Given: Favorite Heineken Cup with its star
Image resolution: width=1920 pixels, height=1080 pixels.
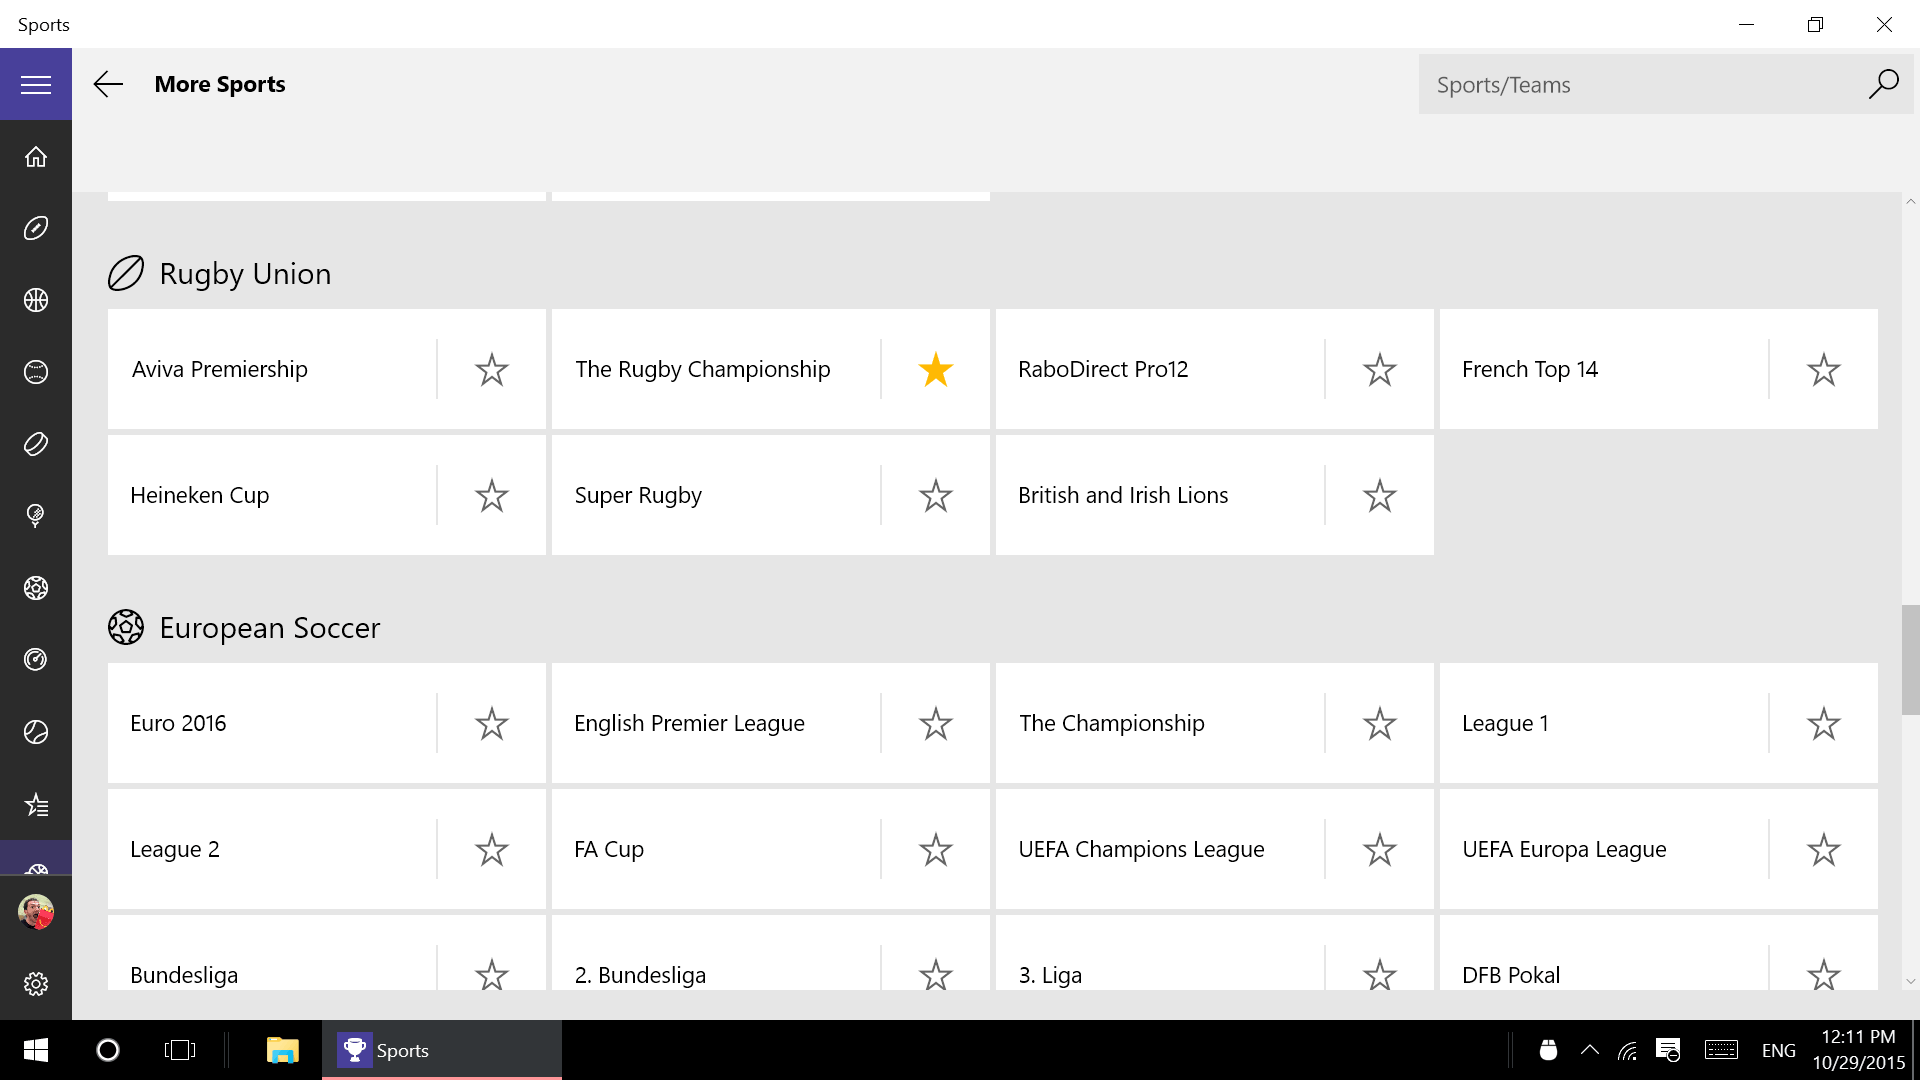Looking at the screenshot, I should [492, 496].
